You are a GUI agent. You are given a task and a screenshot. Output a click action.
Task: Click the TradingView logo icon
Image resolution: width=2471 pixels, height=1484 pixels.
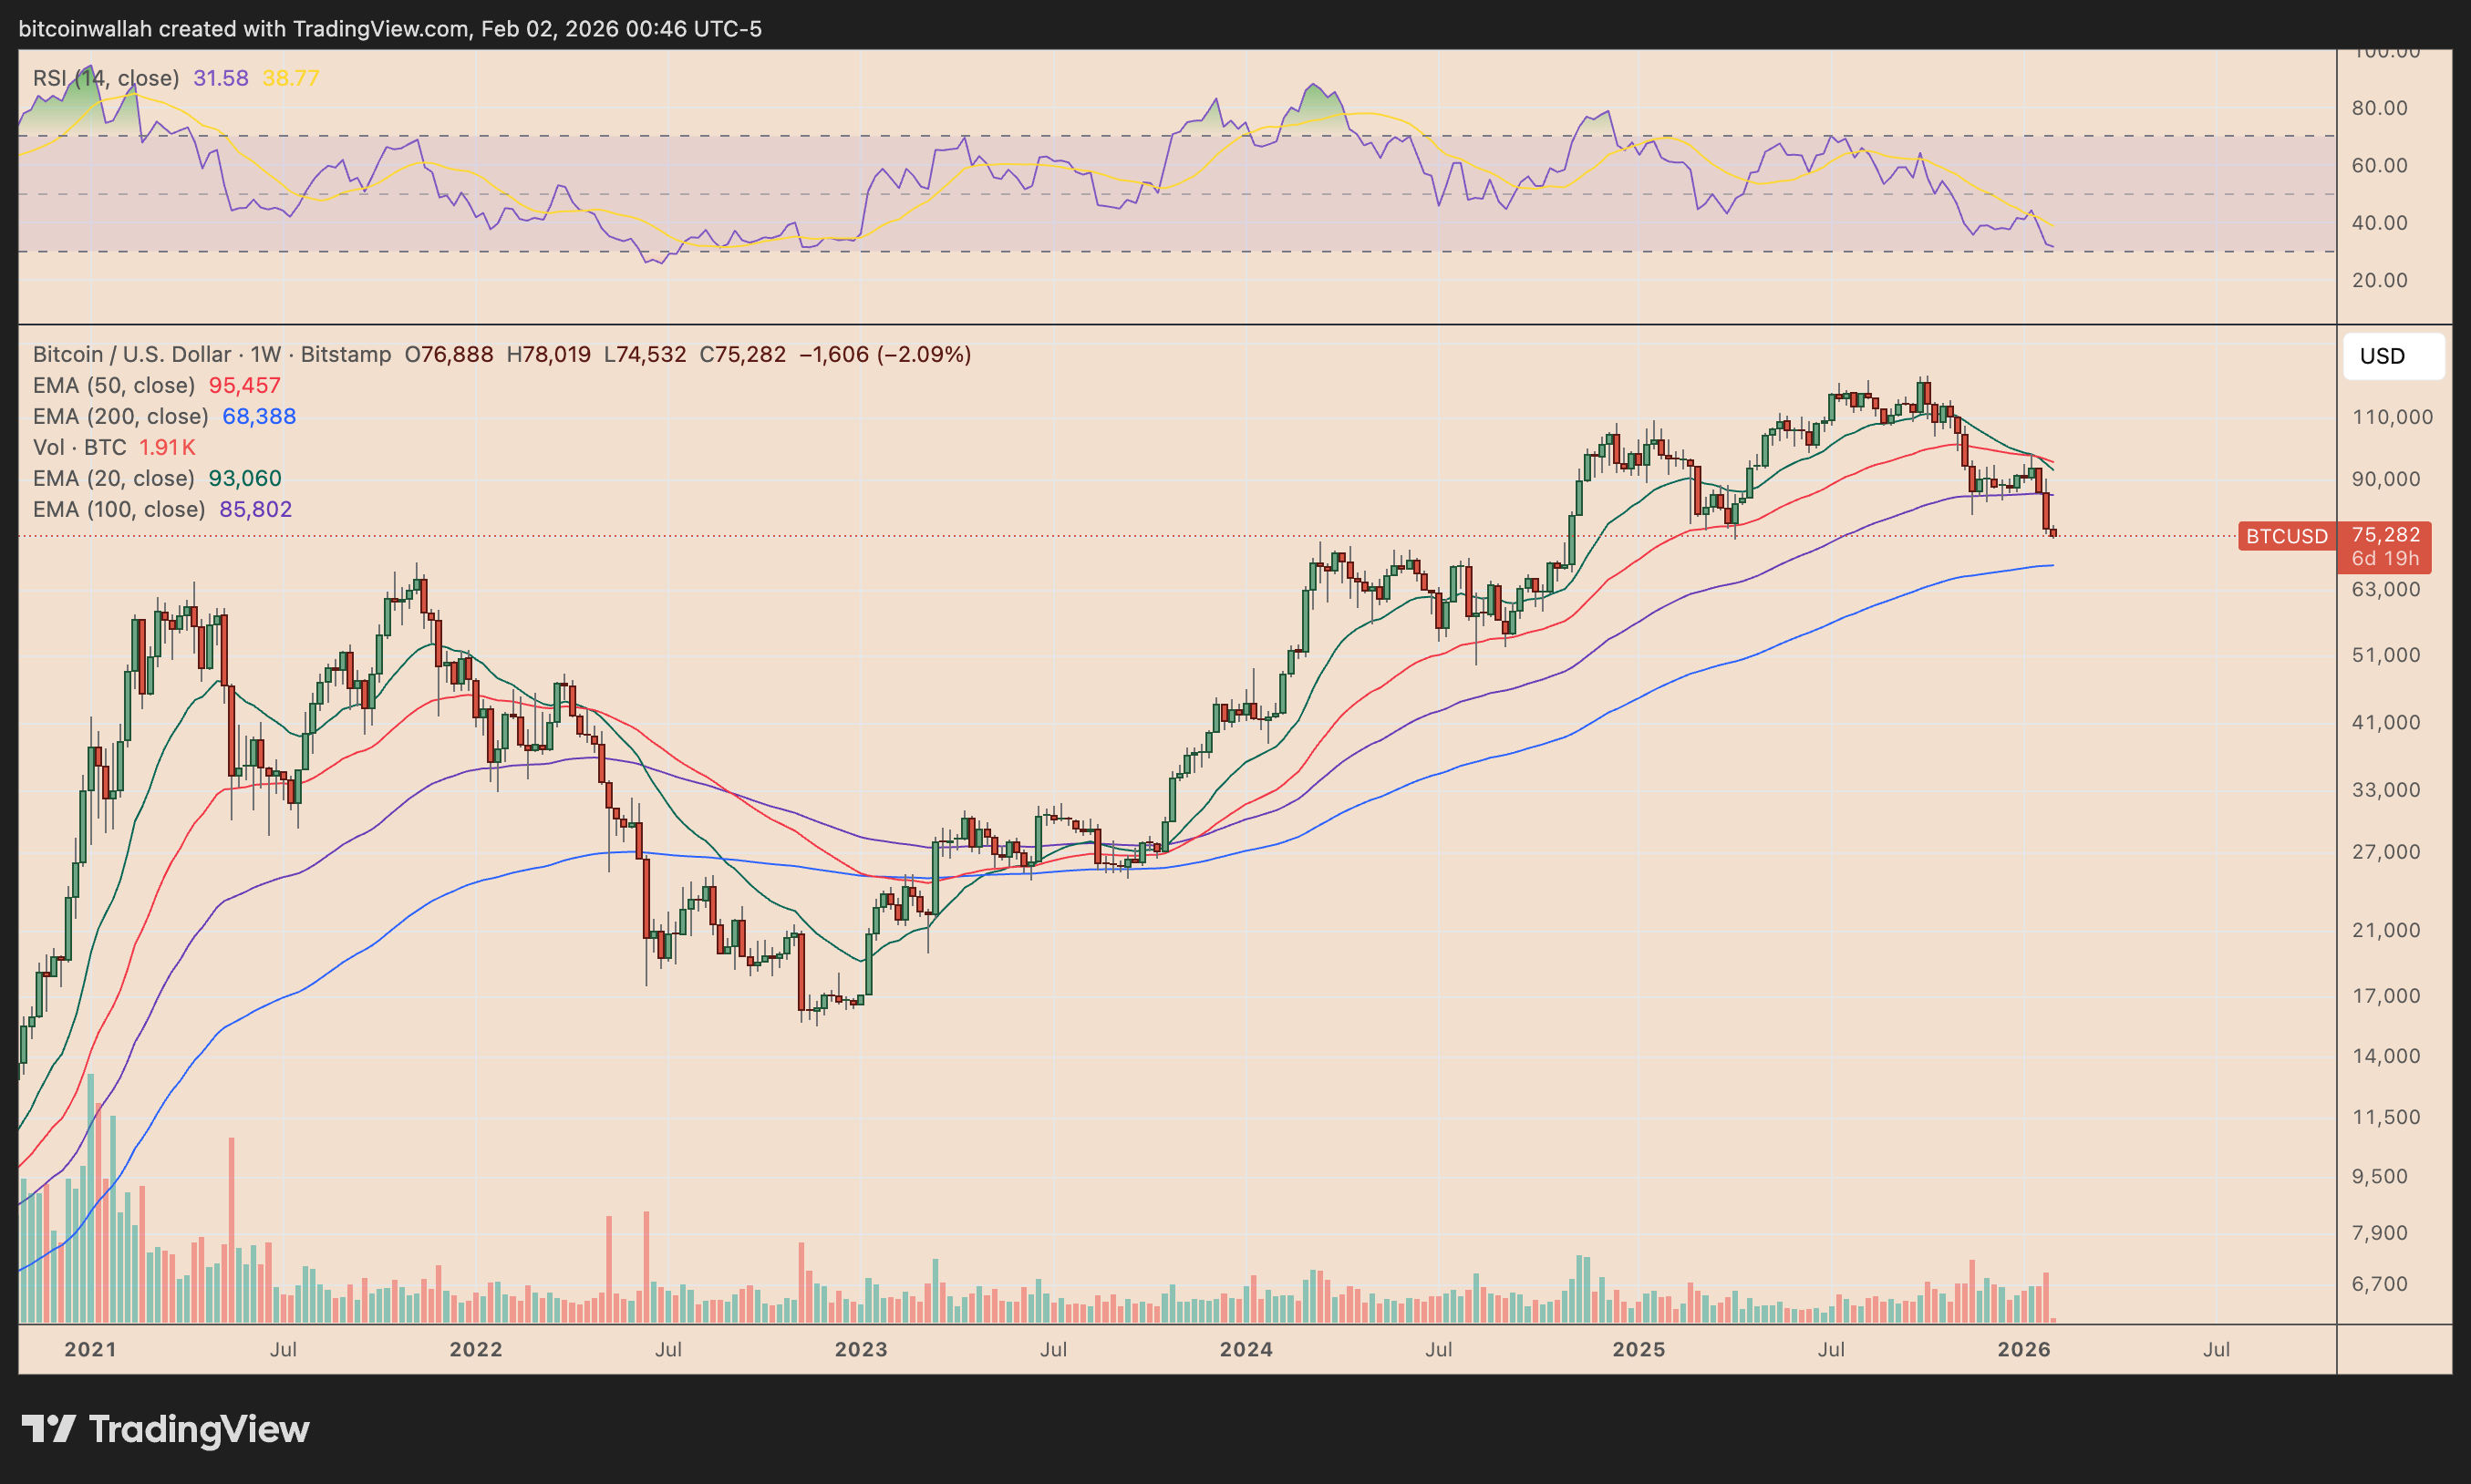tap(48, 1428)
